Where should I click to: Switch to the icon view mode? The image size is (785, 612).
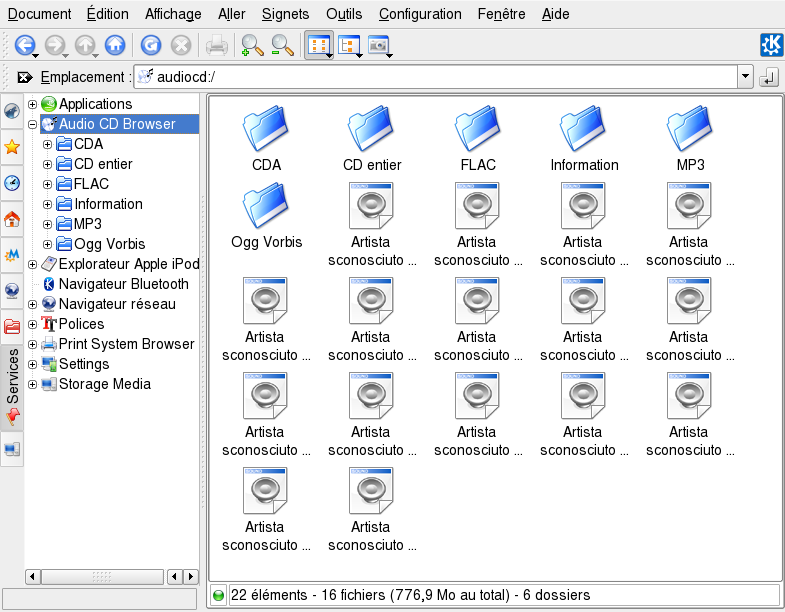click(317, 45)
